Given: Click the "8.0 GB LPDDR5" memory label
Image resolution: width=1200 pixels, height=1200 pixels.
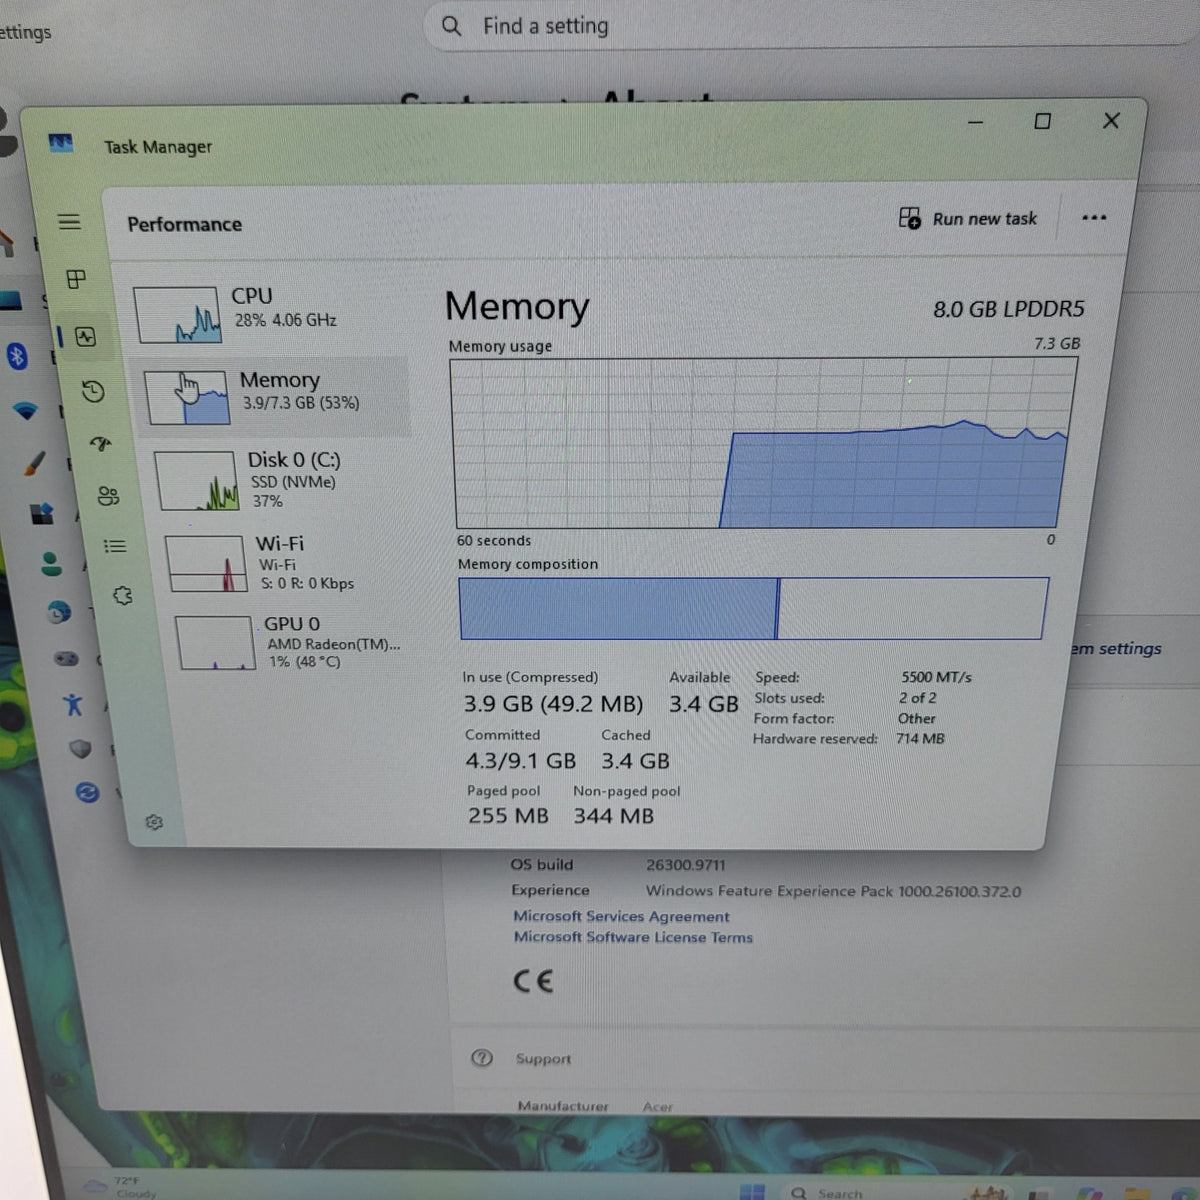Looking at the screenshot, I should click(1008, 309).
